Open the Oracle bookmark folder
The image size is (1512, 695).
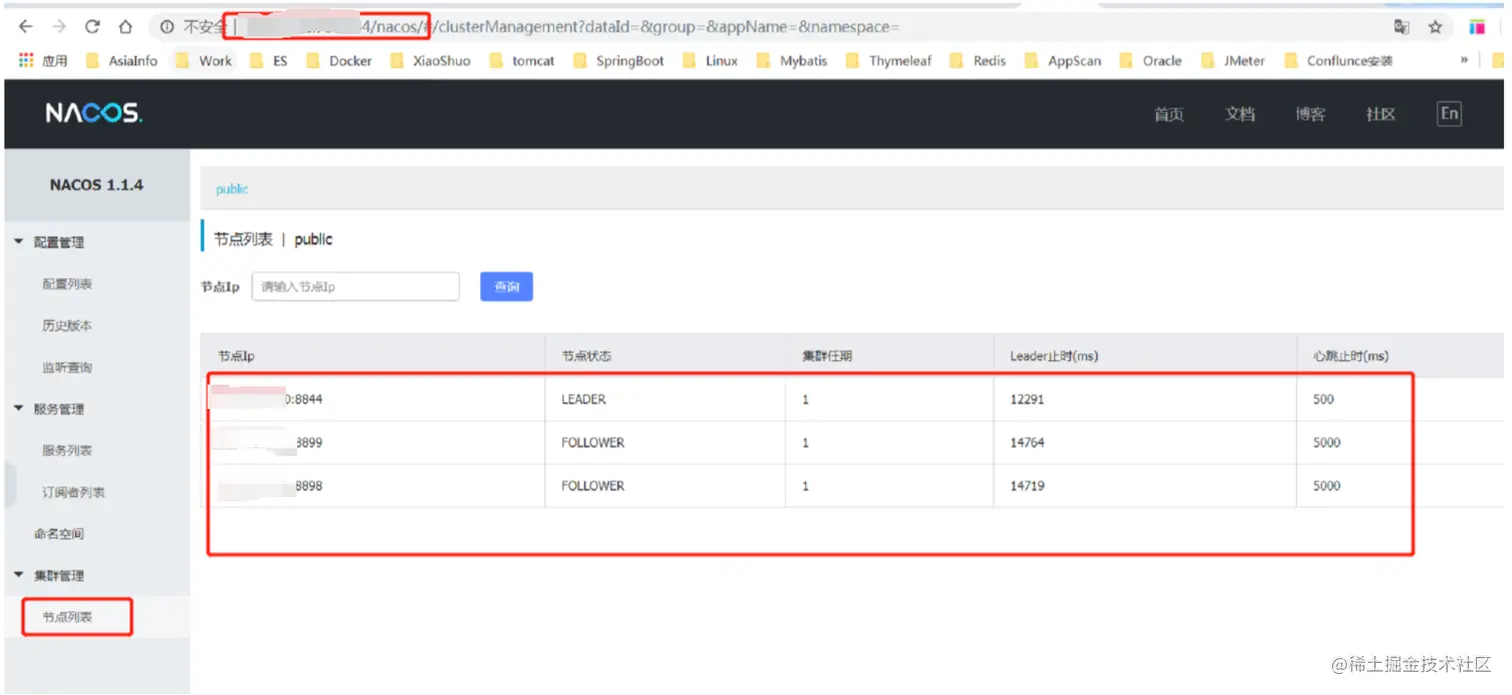pyautogui.click(x=1151, y=60)
